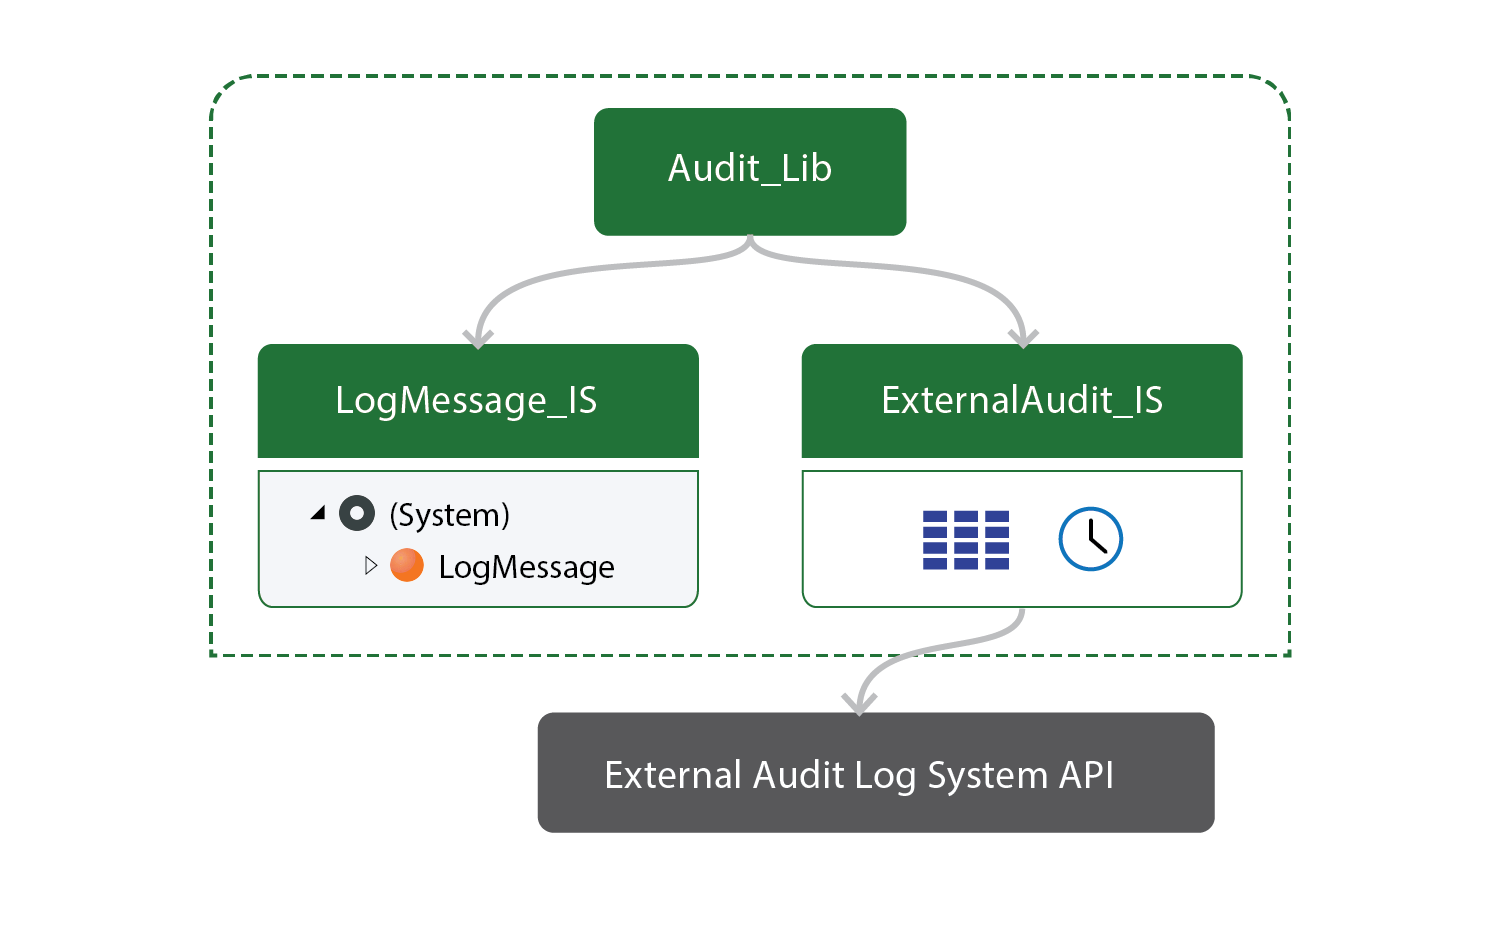Click the timer clock icon in ExternalAudit_IS
1501x940 pixels.
pos(1090,538)
